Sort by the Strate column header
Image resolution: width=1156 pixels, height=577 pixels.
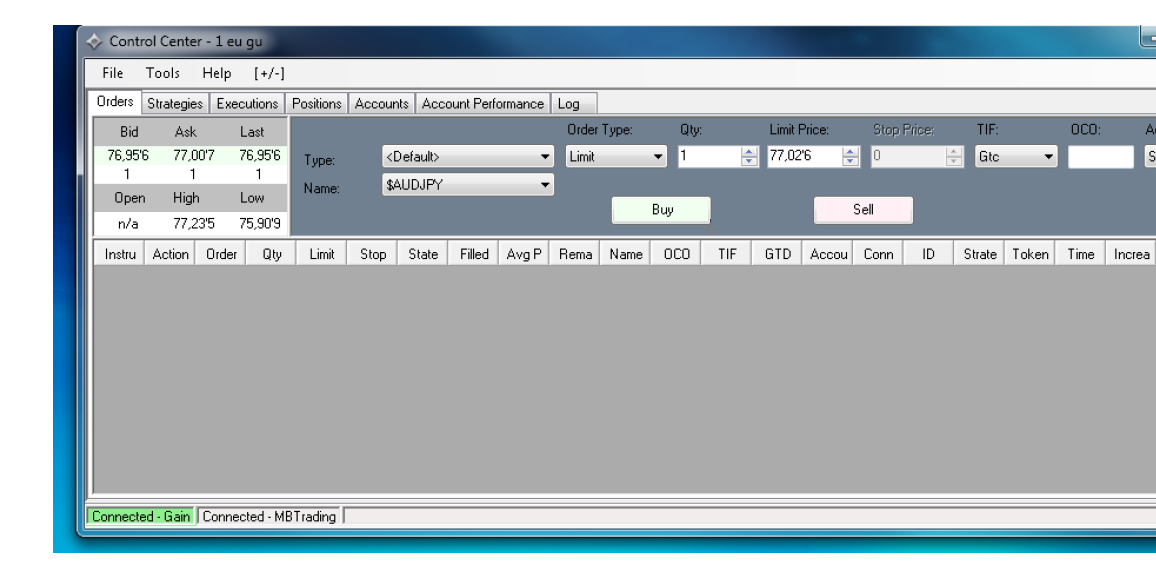point(979,254)
